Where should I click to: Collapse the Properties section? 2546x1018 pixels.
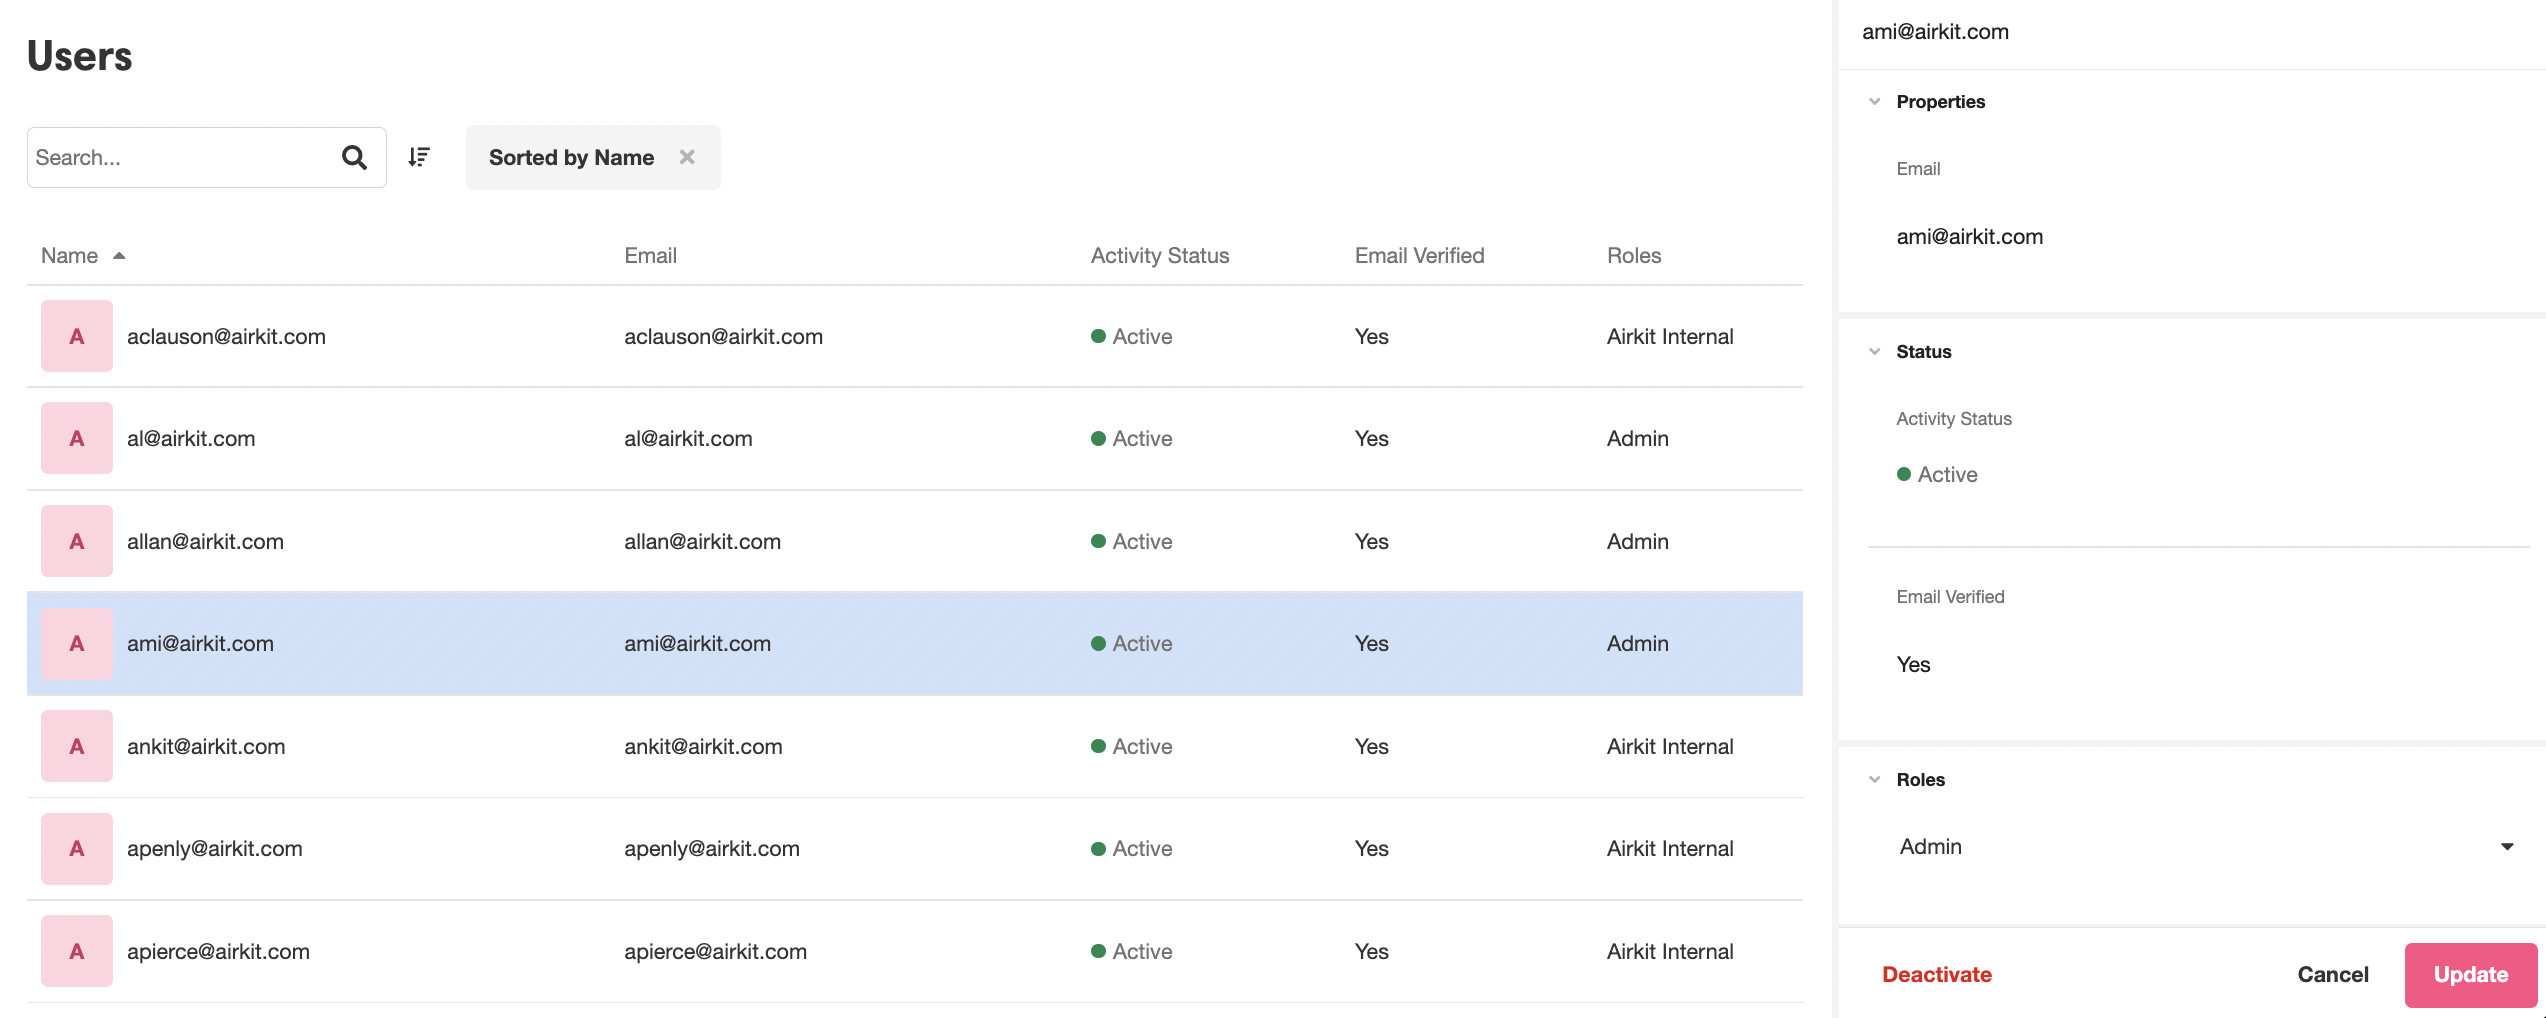pos(1875,102)
